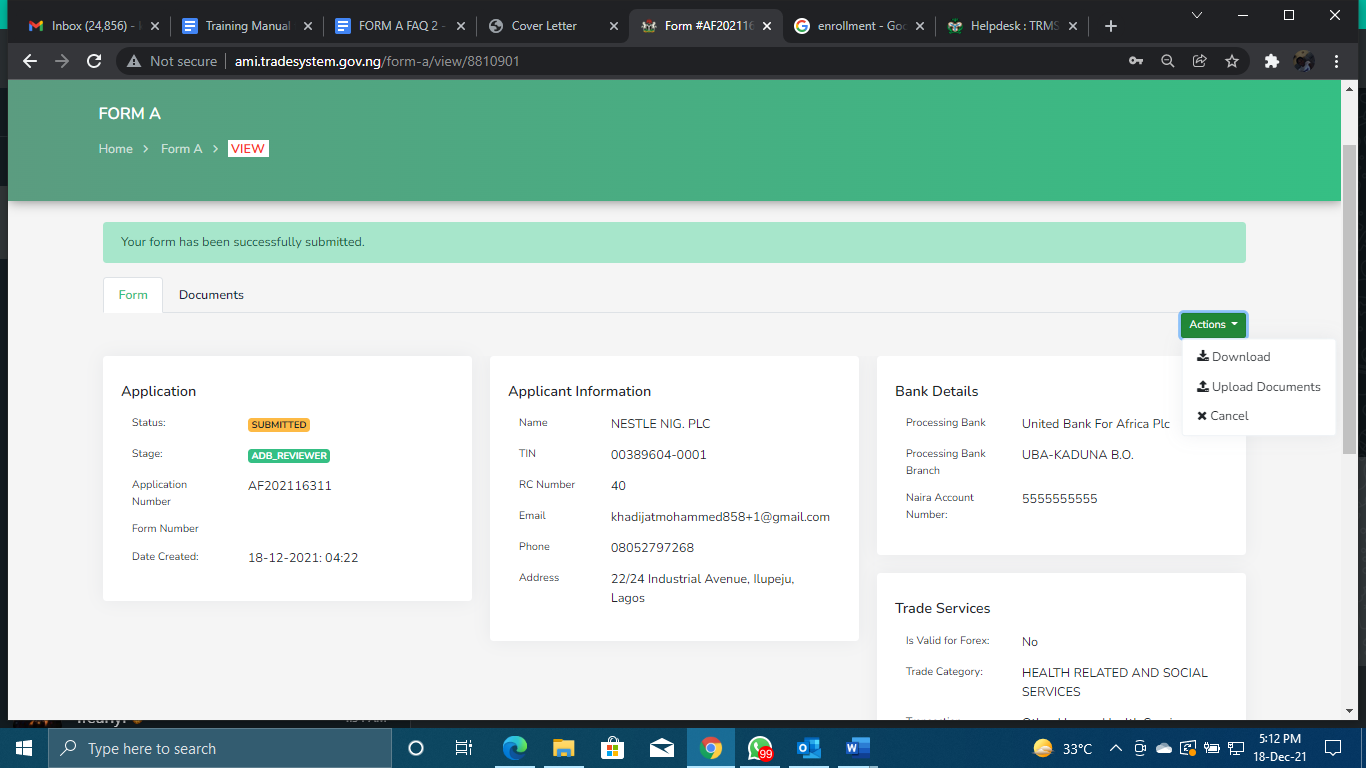Viewport: 1366px width, 768px height.
Task: Click Naira account number 5555555555
Action: (x=1060, y=499)
